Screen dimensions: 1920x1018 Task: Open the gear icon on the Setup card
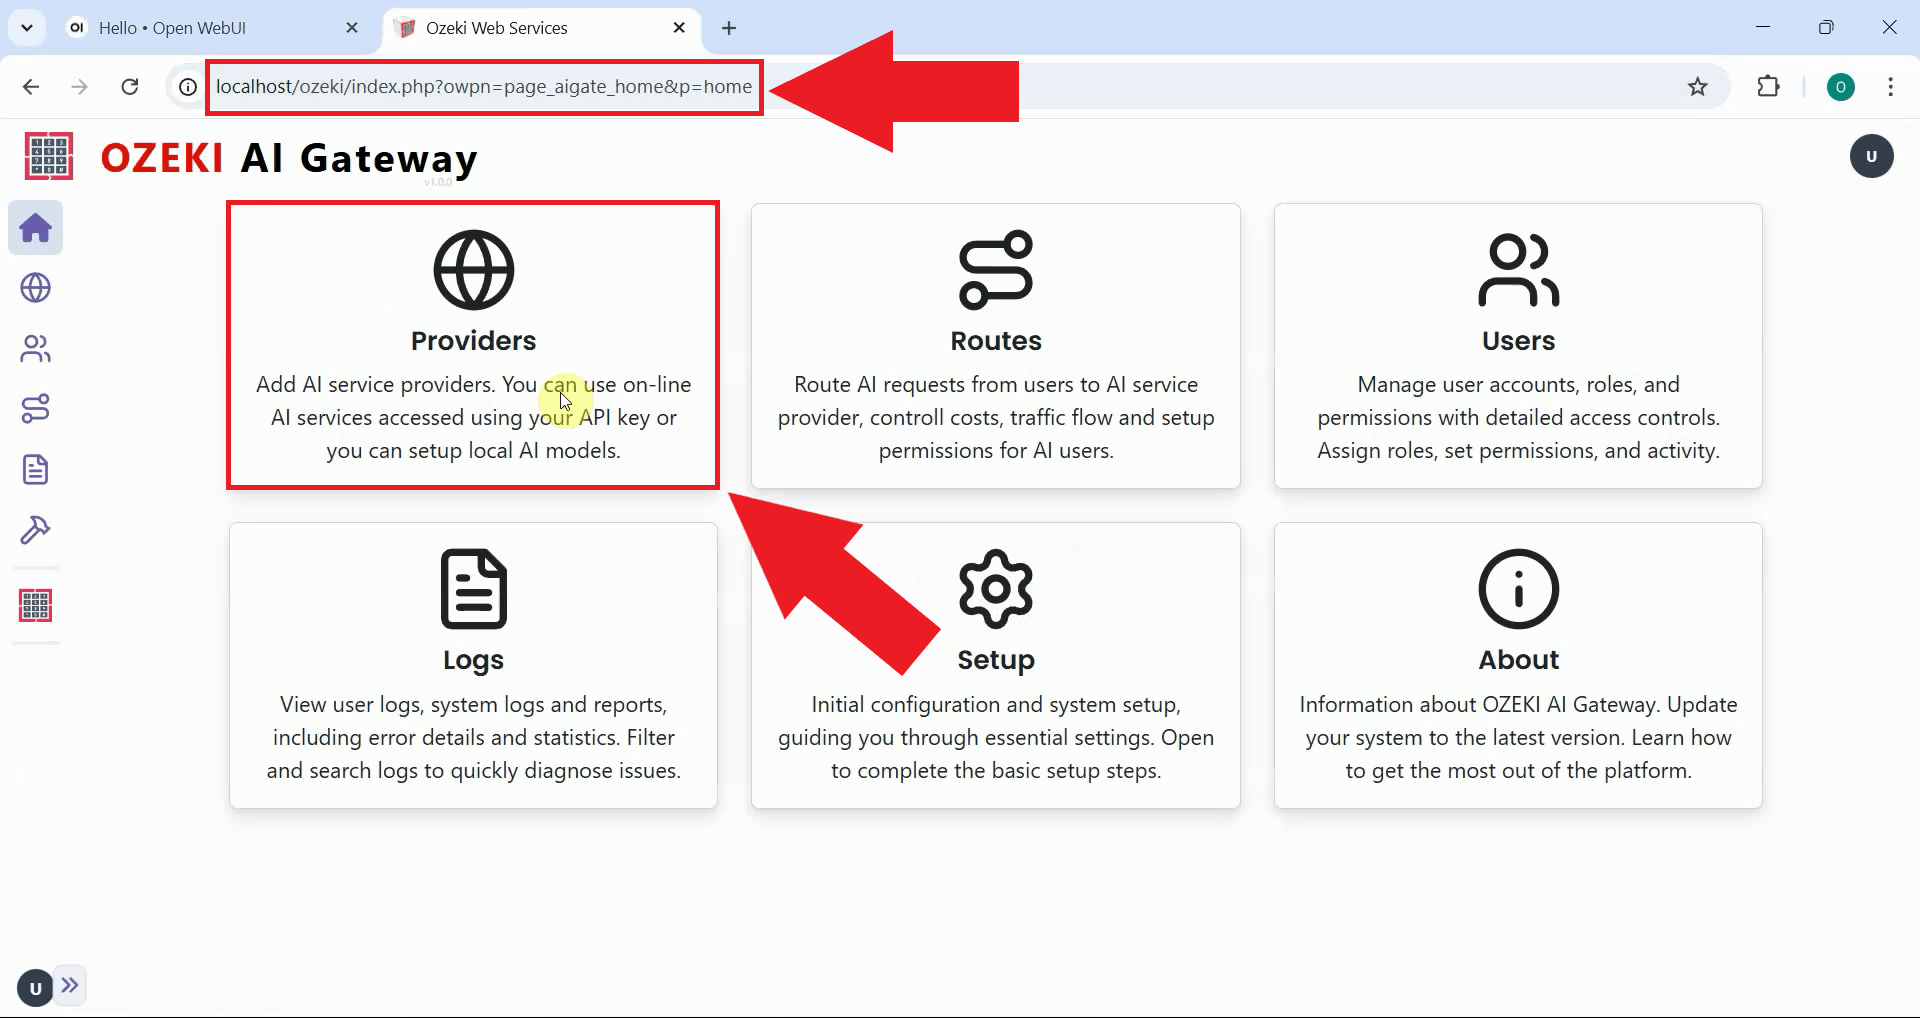pyautogui.click(x=995, y=588)
